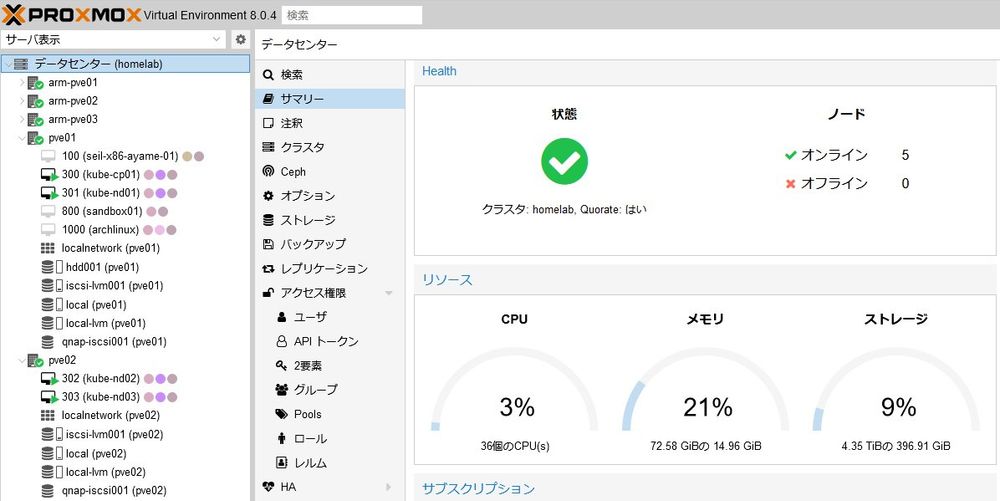Open the バックアップ menu item
Image resolution: width=1000 pixels, height=501 pixels.
330,244
